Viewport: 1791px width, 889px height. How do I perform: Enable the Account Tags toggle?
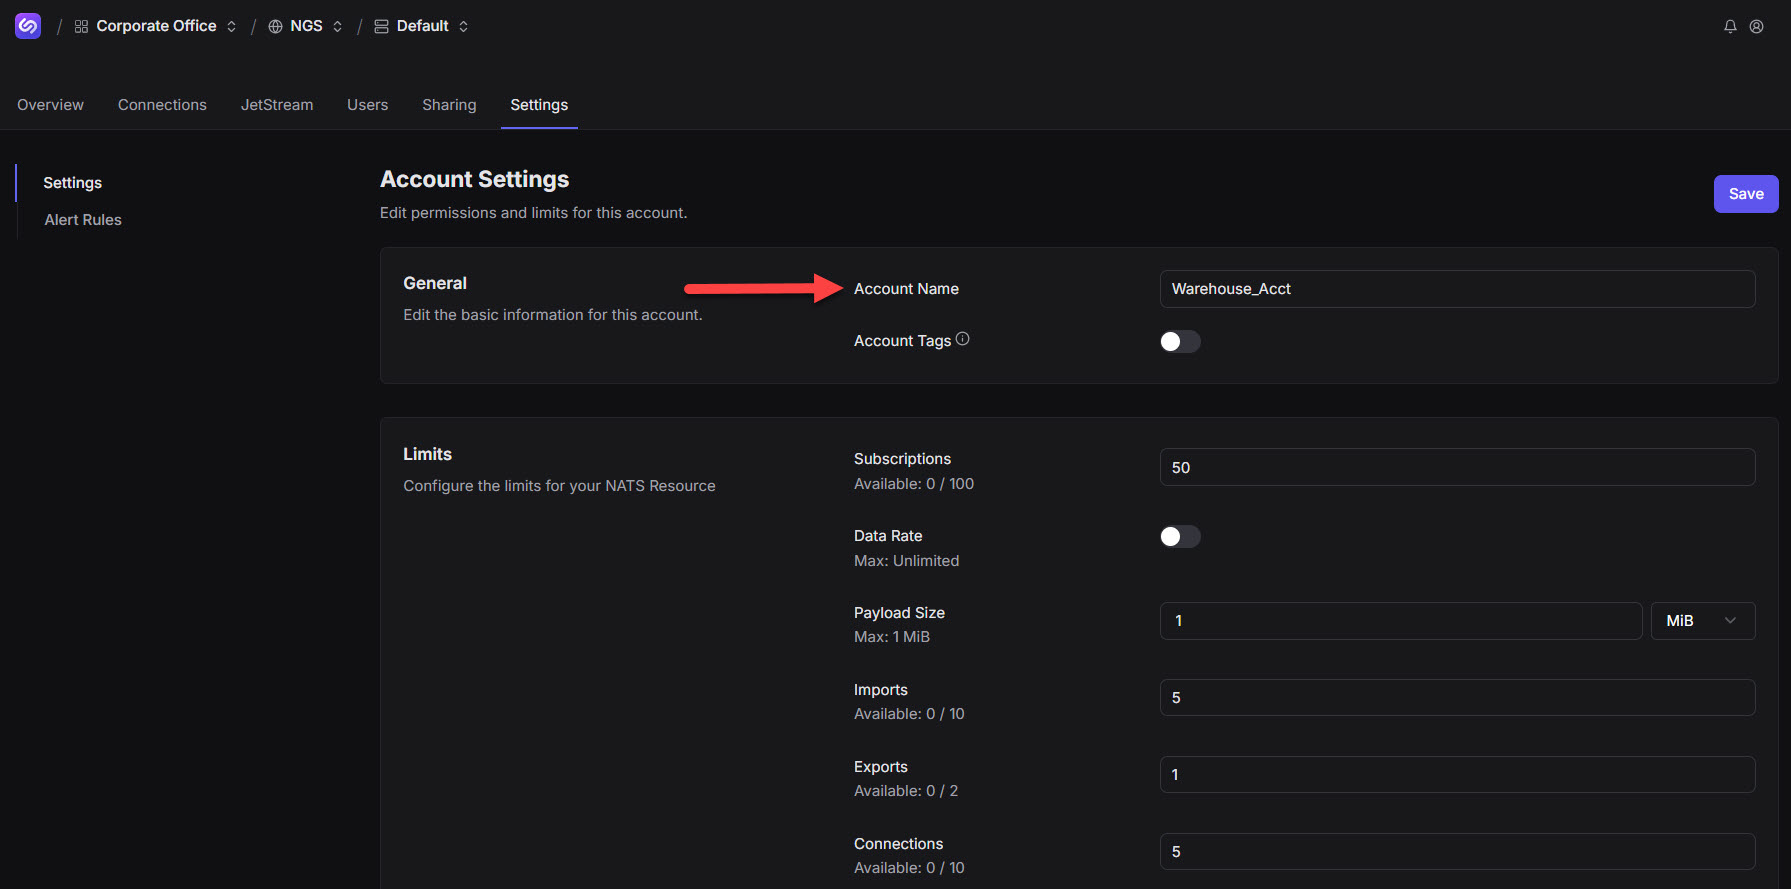point(1180,342)
